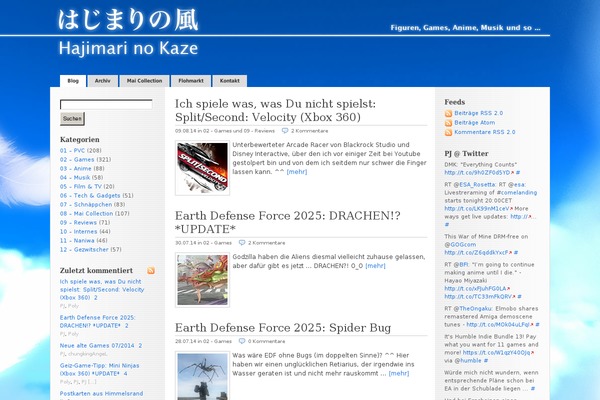Select category 05 - Film & TV

click(81, 186)
